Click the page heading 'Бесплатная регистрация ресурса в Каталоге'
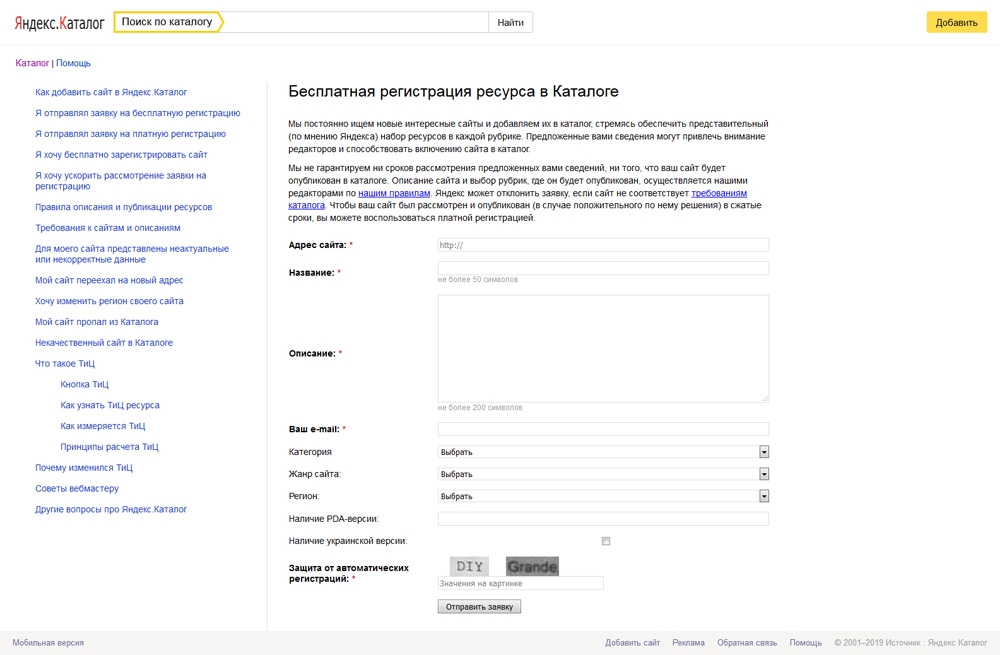Viewport: 1000px width, 655px height. pos(453,91)
